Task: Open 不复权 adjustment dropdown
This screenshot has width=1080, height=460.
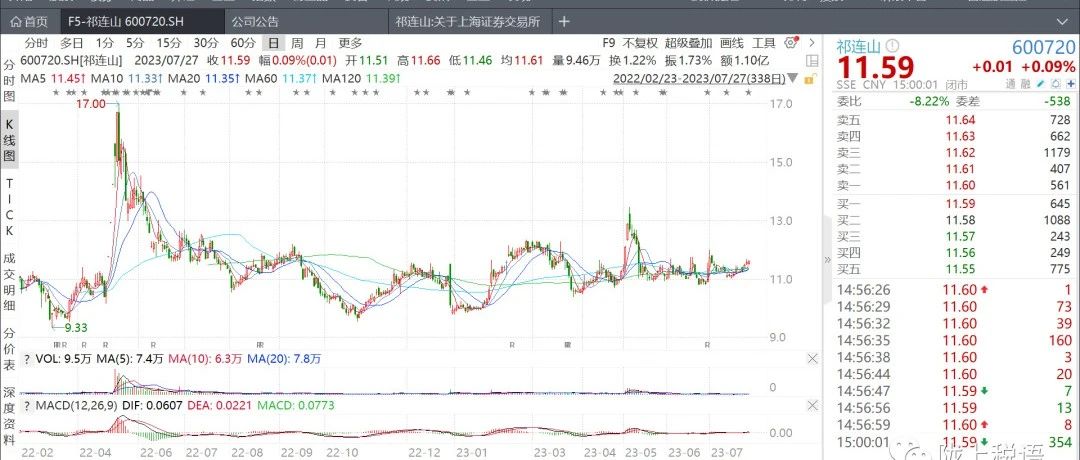Action: click(640, 43)
